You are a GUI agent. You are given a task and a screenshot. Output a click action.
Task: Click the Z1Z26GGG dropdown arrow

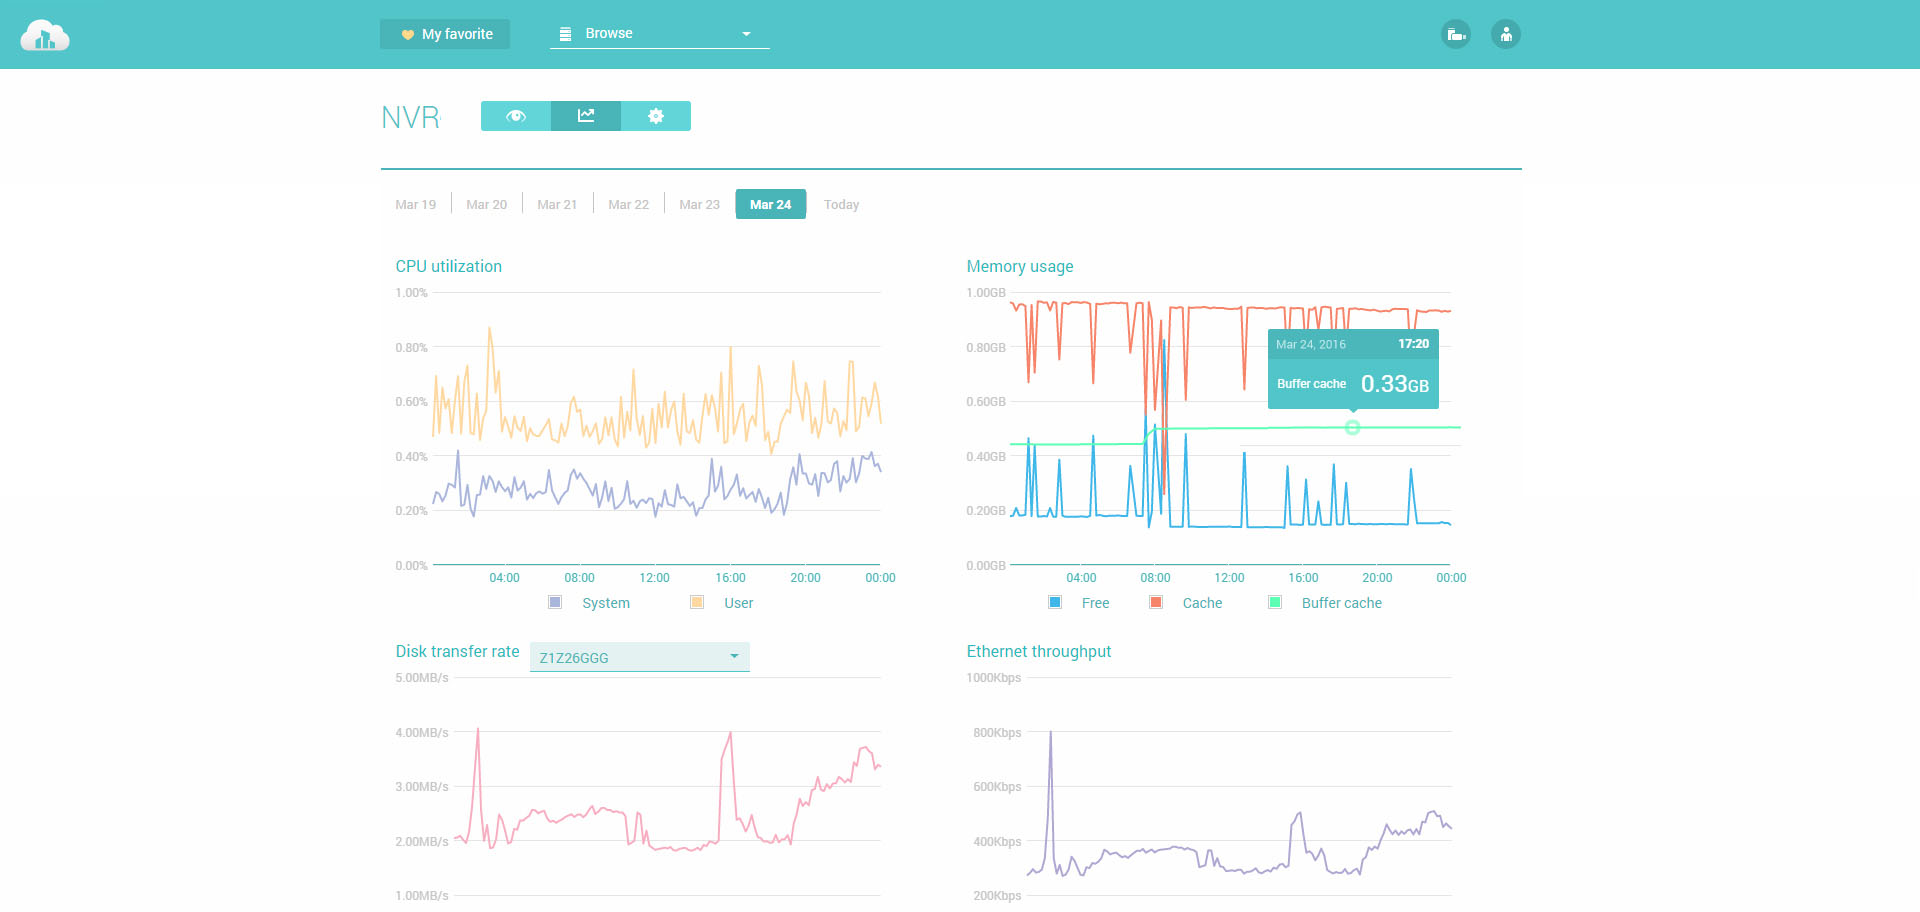(734, 657)
